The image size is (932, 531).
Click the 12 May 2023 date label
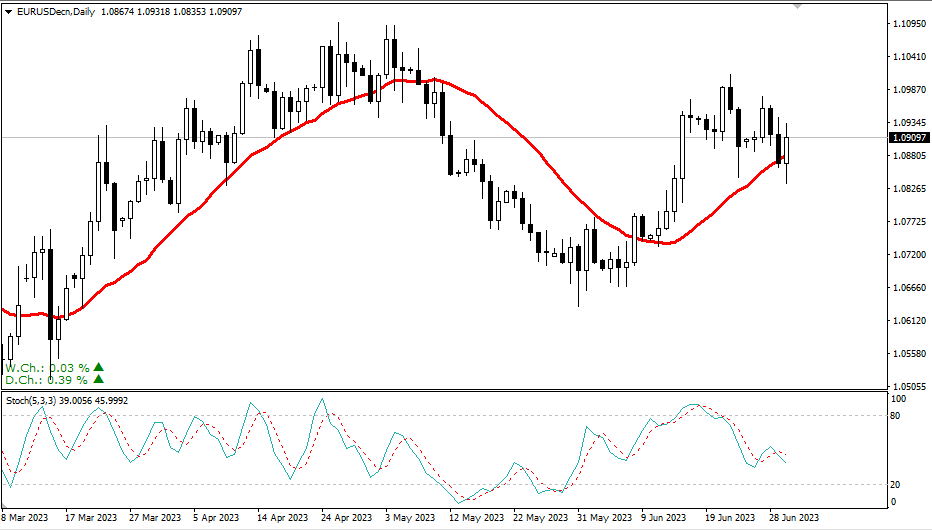pyautogui.click(x=474, y=518)
